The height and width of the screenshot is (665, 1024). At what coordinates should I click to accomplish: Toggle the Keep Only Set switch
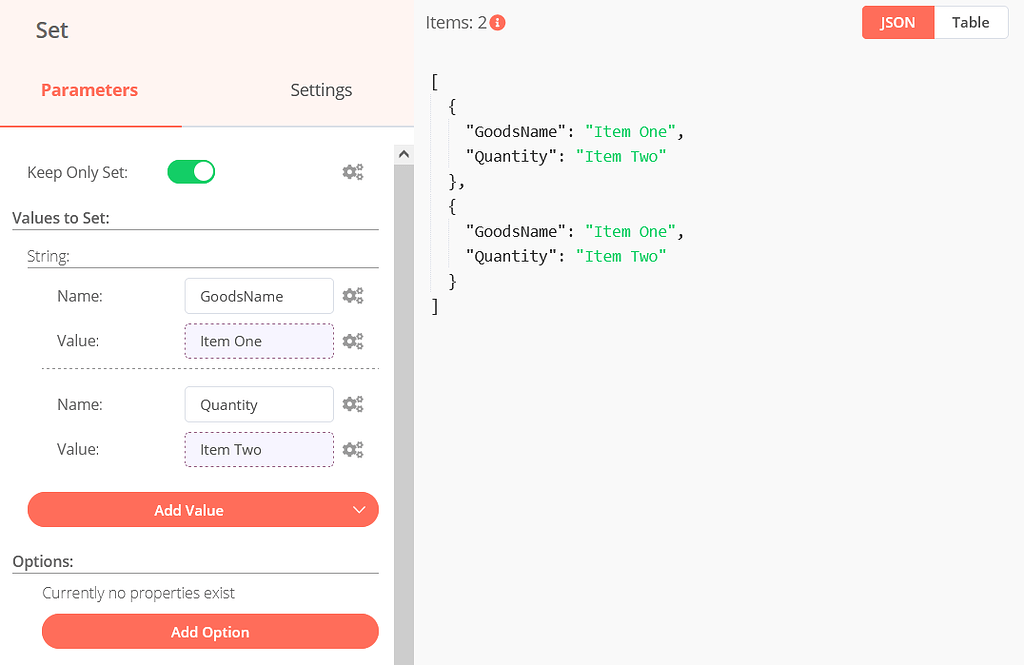(x=191, y=172)
